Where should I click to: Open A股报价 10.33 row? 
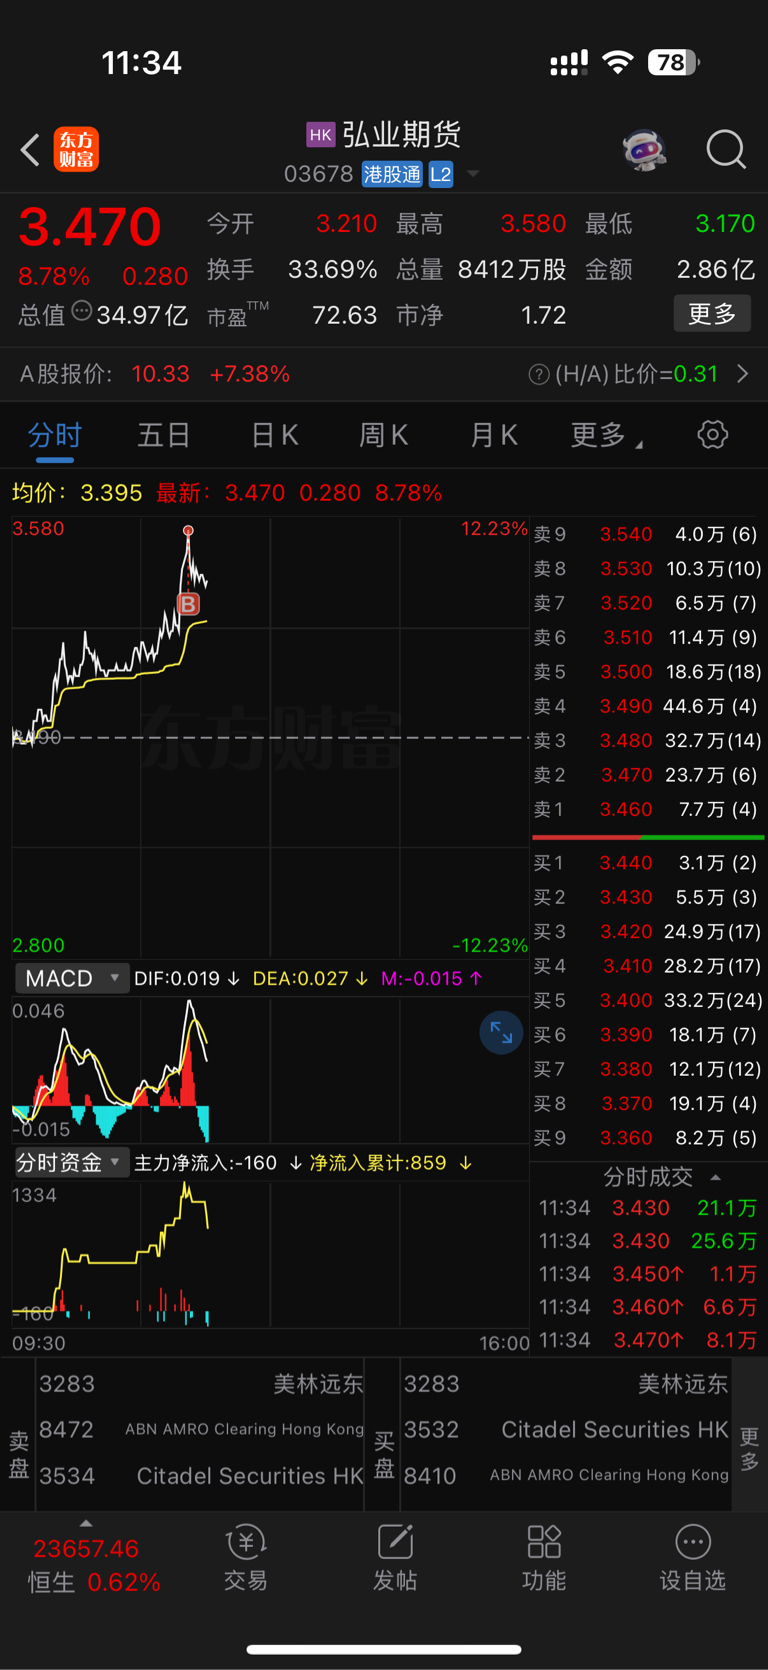[x=155, y=374]
